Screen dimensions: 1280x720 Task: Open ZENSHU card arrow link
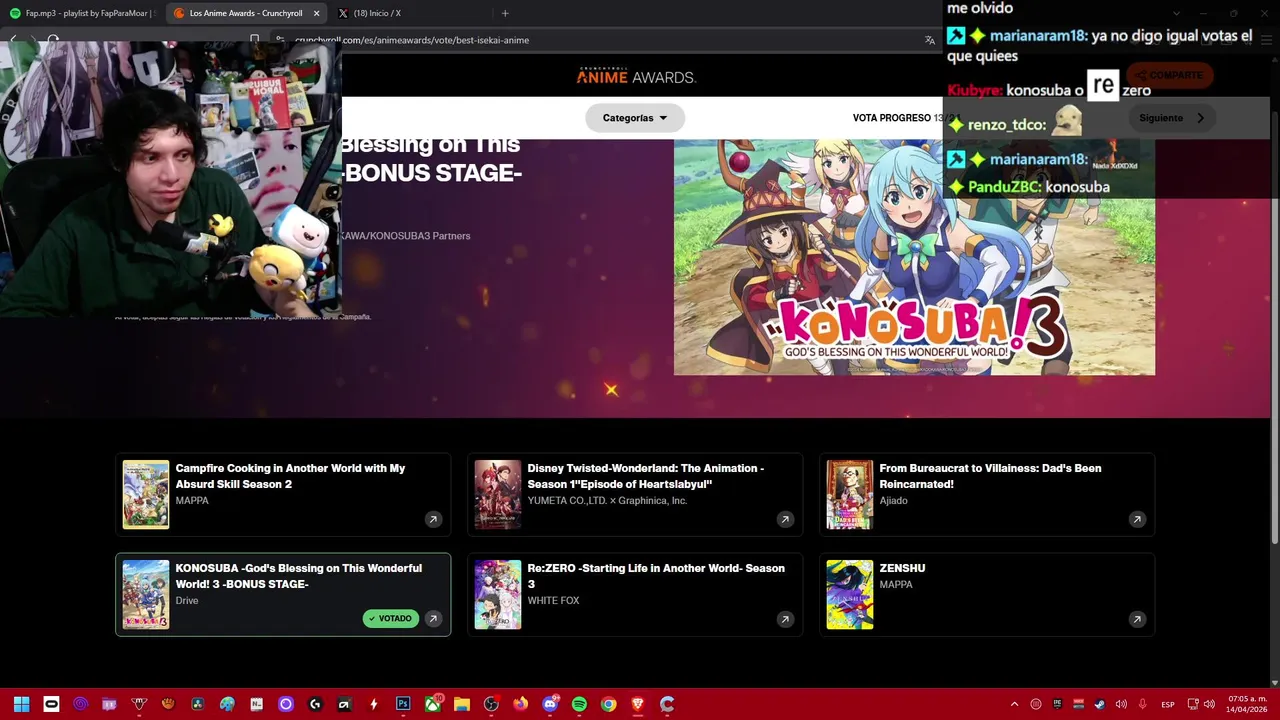[1137, 619]
